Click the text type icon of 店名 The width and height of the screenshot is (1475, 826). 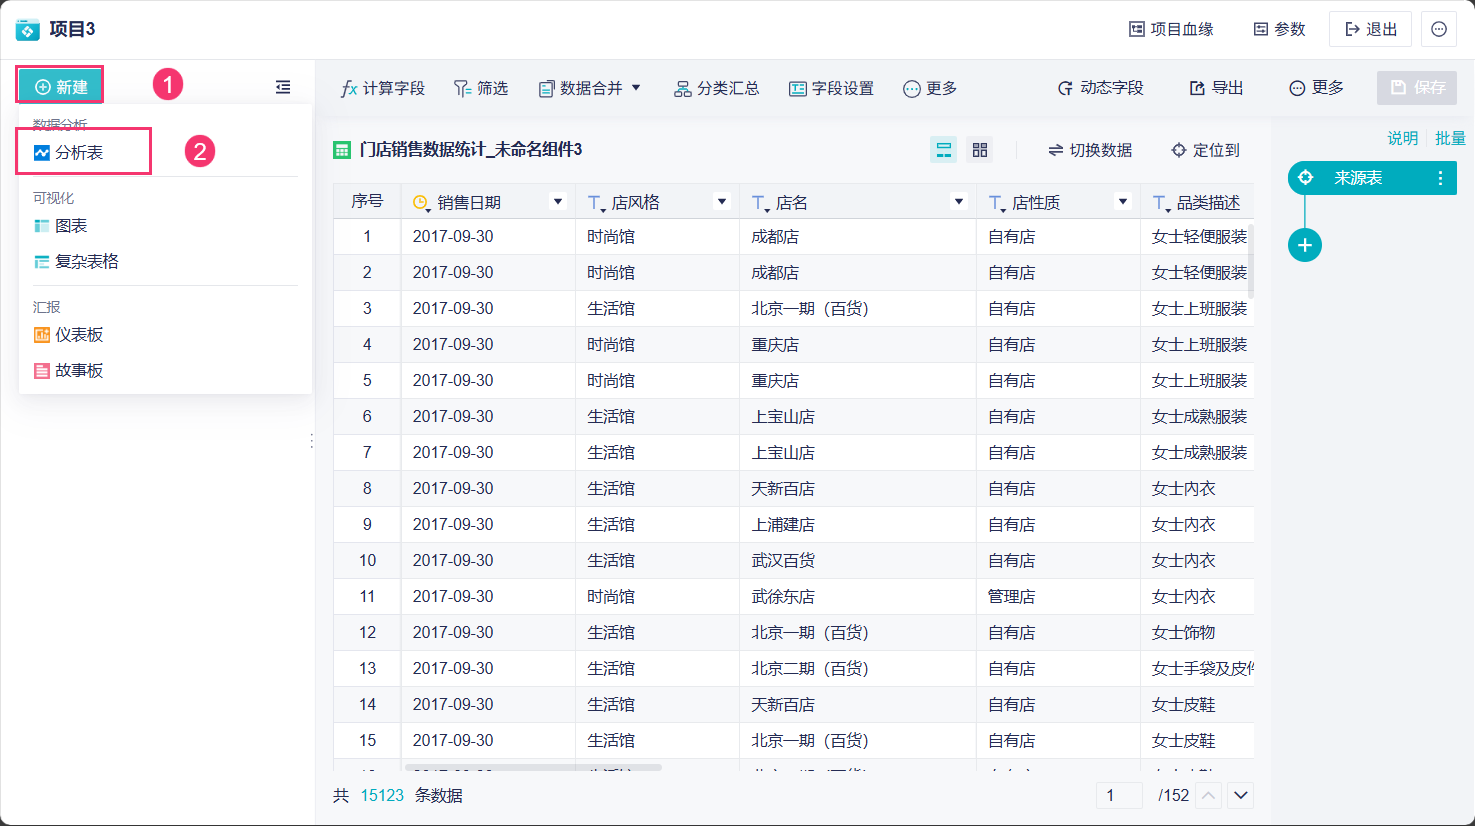click(x=760, y=203)
